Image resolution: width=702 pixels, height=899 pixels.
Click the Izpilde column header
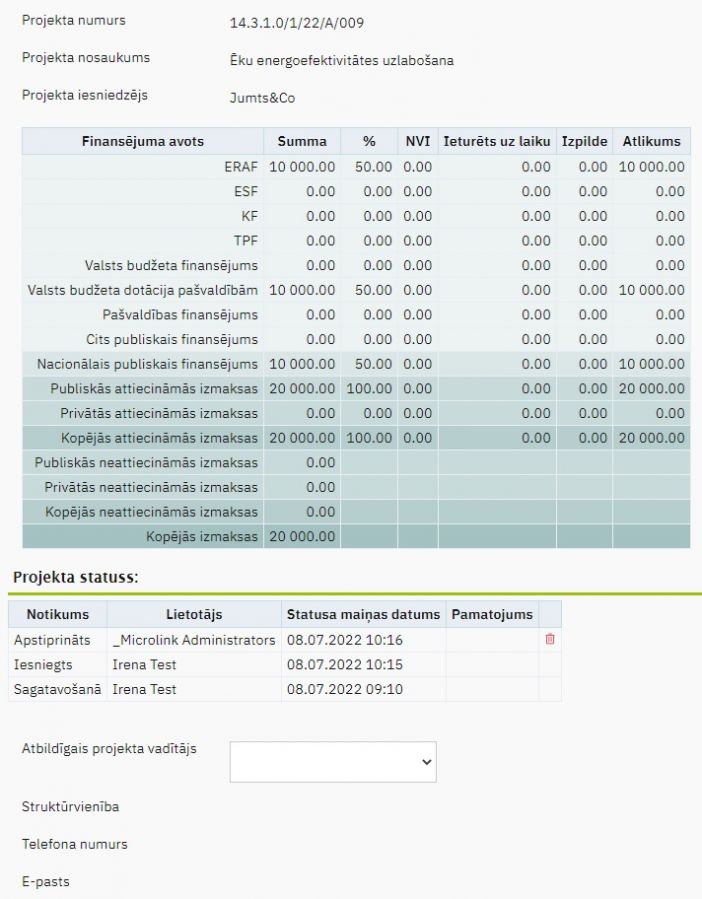coord(584,142)
